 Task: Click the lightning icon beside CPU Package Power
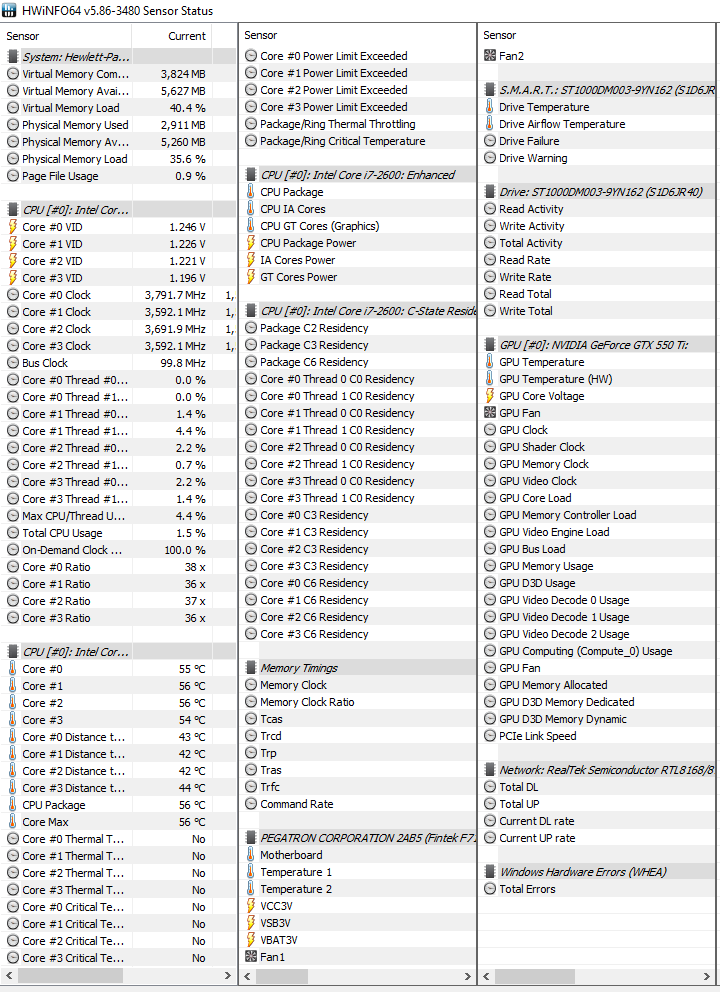[x=251, y=243]
